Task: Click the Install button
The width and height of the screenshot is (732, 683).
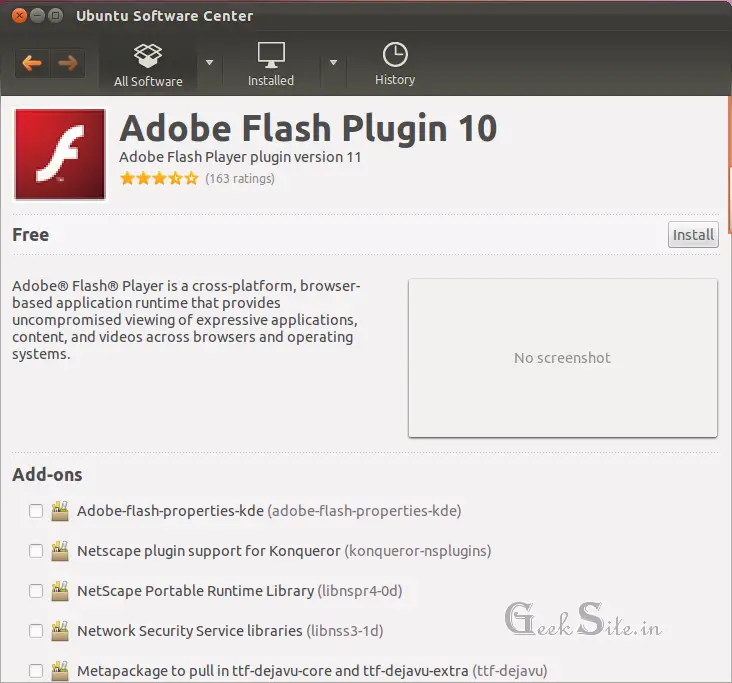Action: click(693, 234)
